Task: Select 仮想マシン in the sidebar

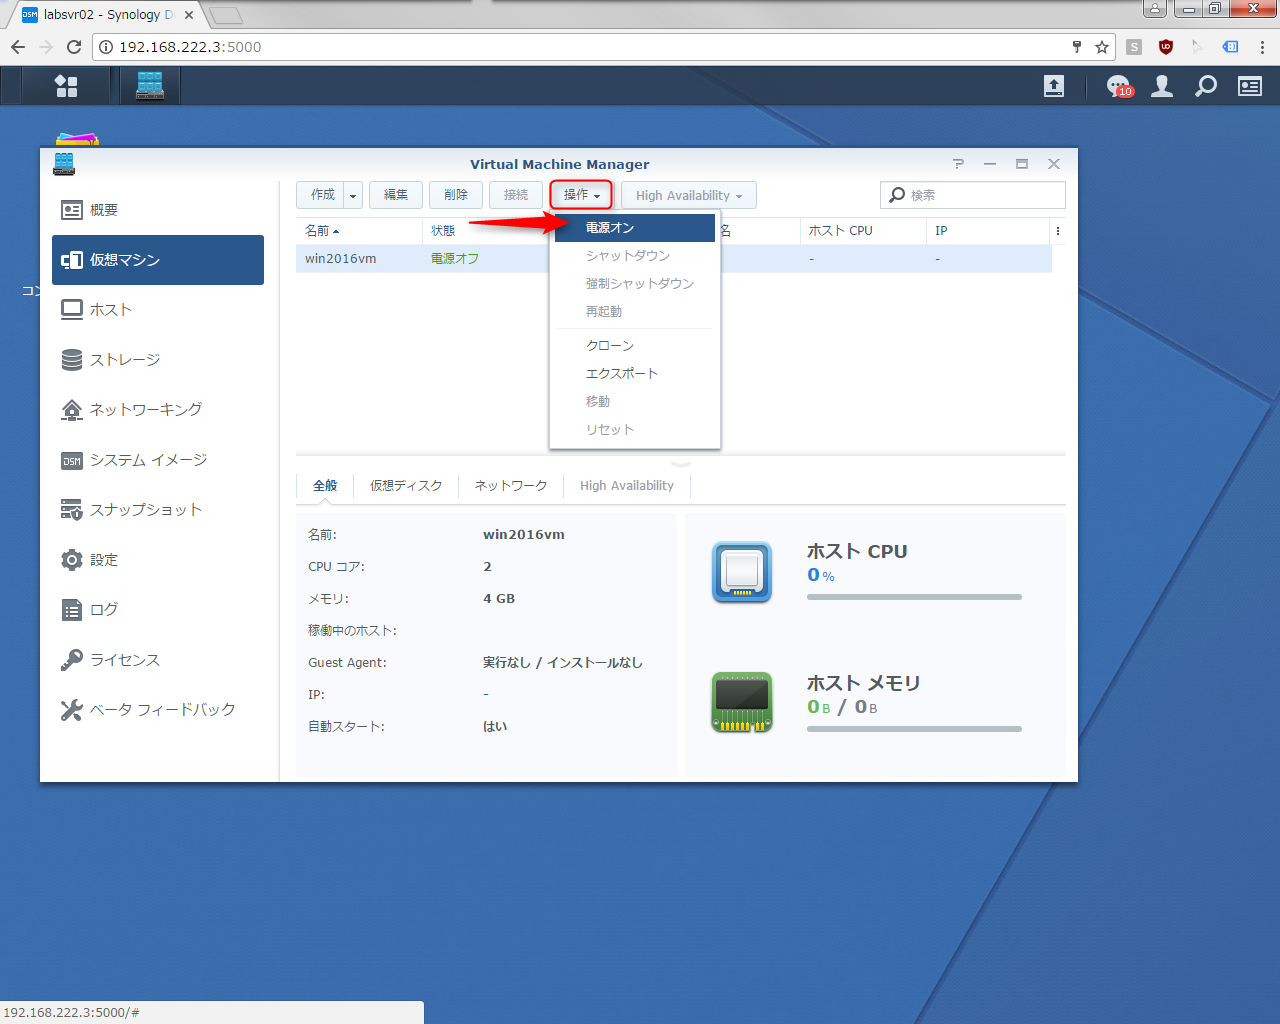Action: tap(158, 260)
